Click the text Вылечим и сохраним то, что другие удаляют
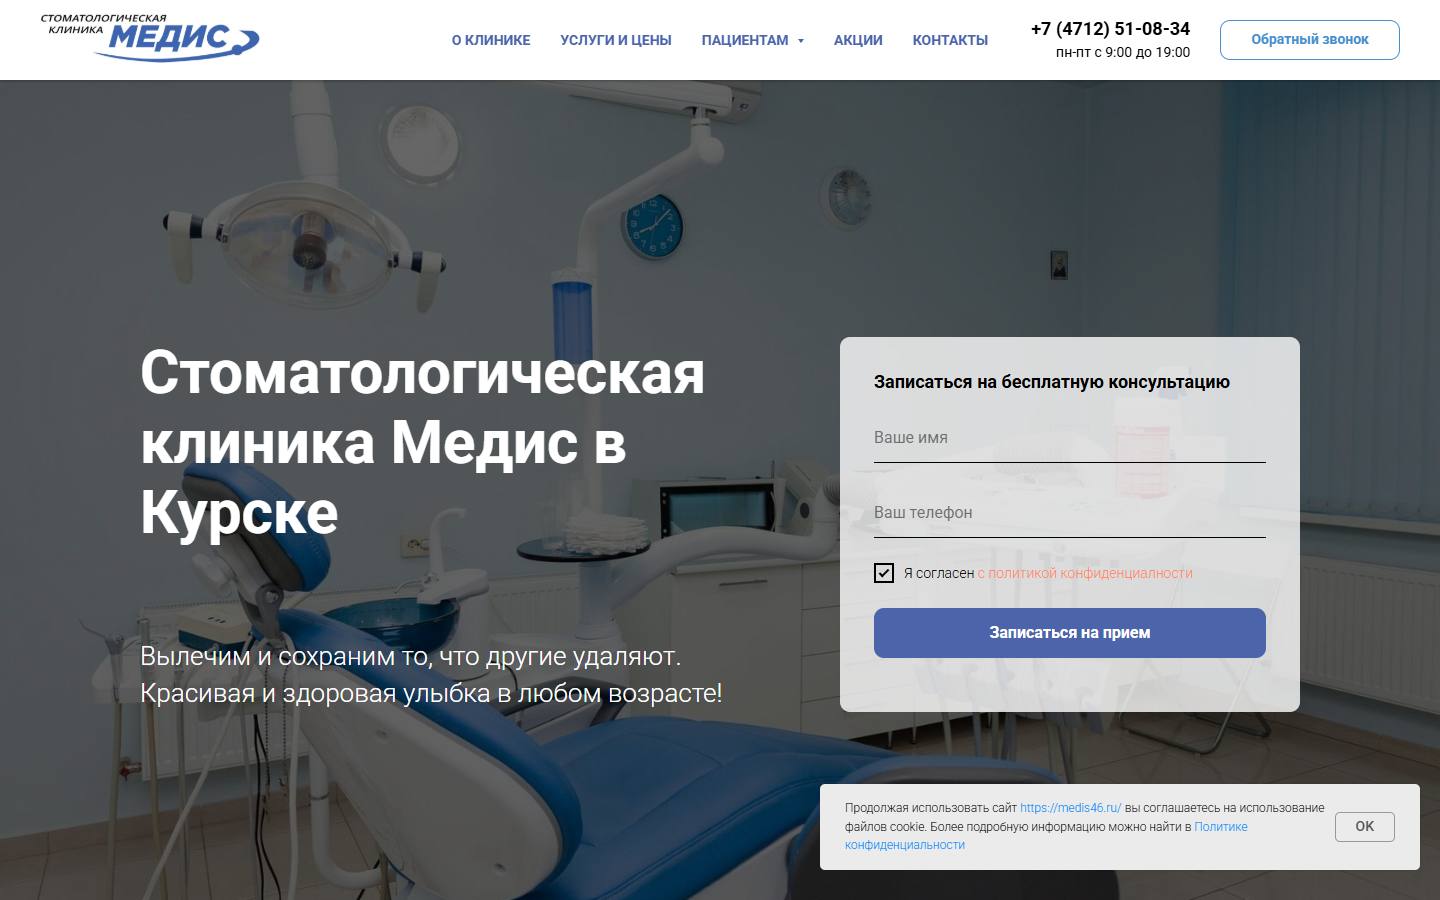 pos(410,657)
